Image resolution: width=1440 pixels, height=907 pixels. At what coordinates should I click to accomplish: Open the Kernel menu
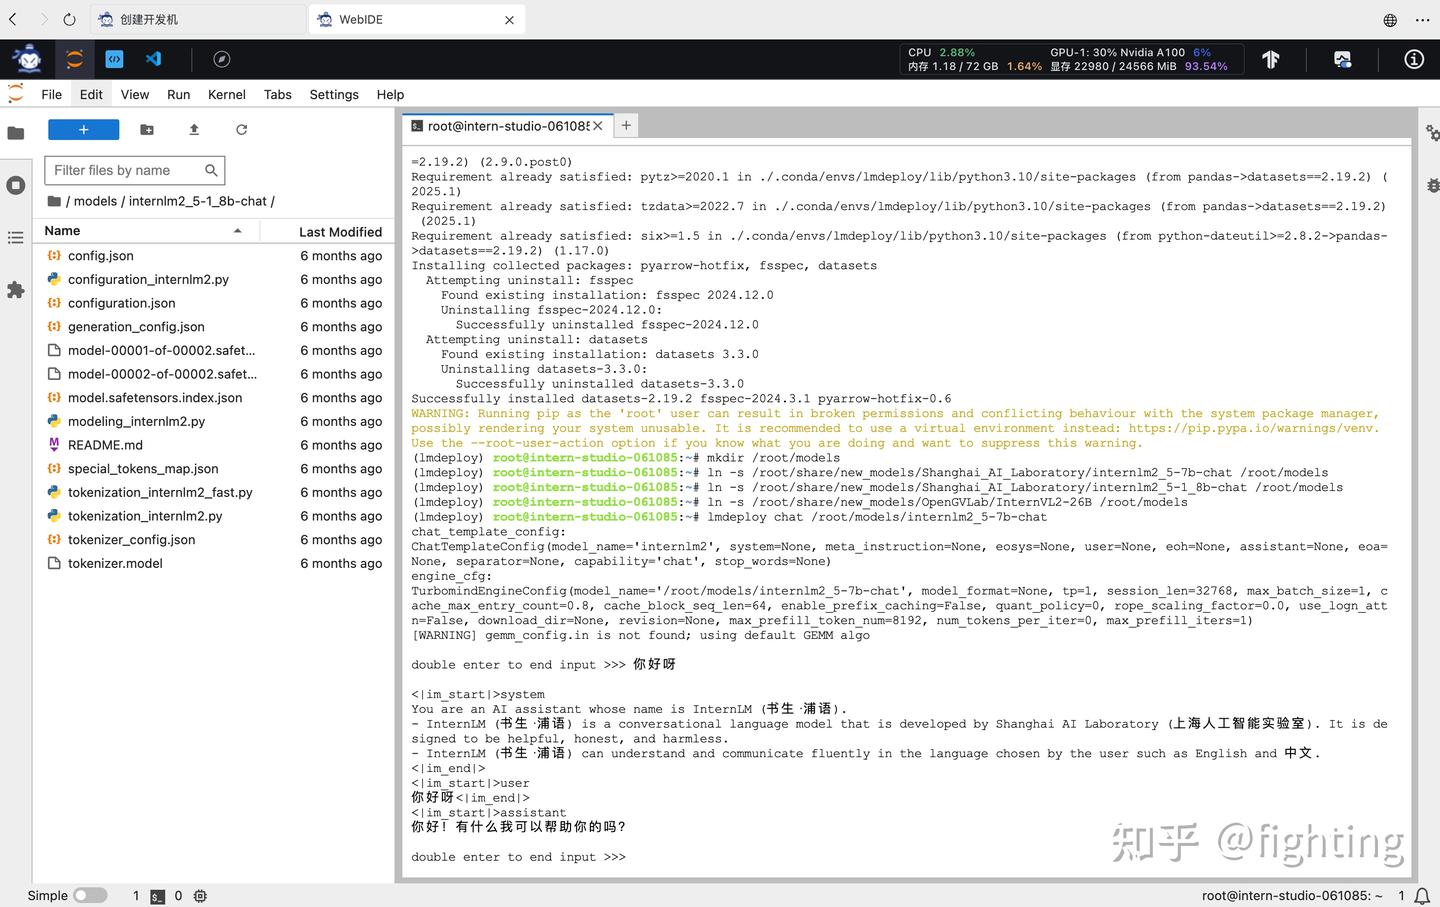coord(226,94)
